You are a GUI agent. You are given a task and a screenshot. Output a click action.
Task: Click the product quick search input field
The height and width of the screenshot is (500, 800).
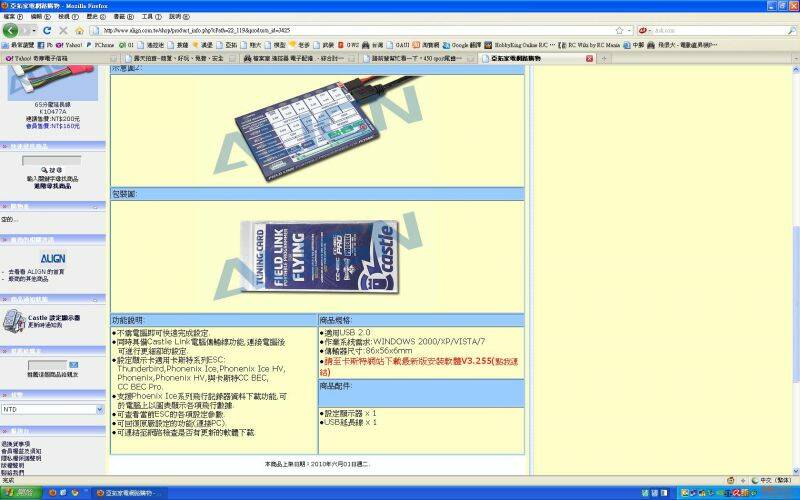(x=52, y=161)
